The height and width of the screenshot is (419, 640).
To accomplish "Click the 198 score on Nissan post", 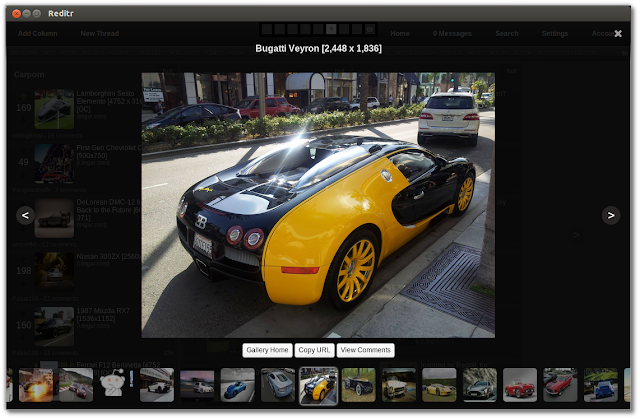I will 24,270.
